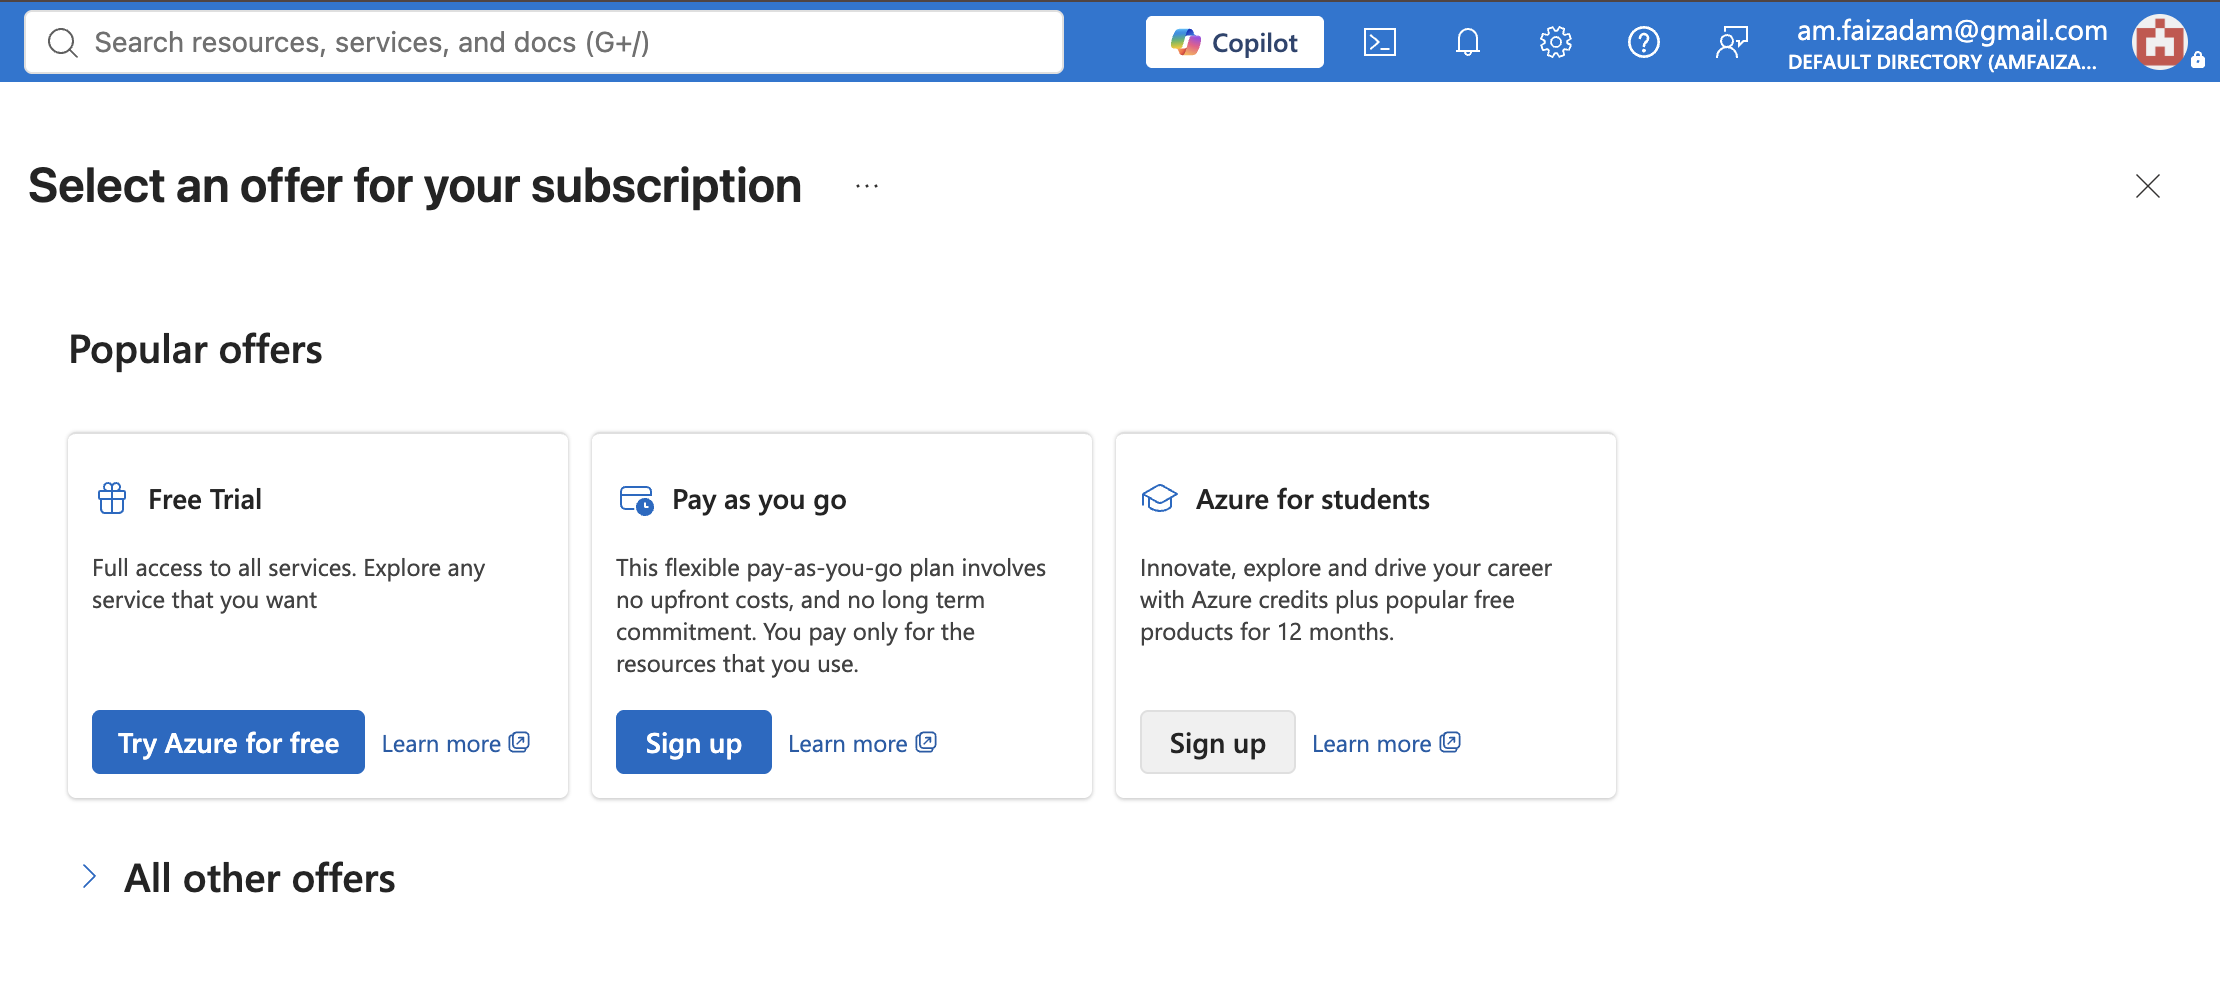Open the more options ellipsis beside the title

click(867, 186)
